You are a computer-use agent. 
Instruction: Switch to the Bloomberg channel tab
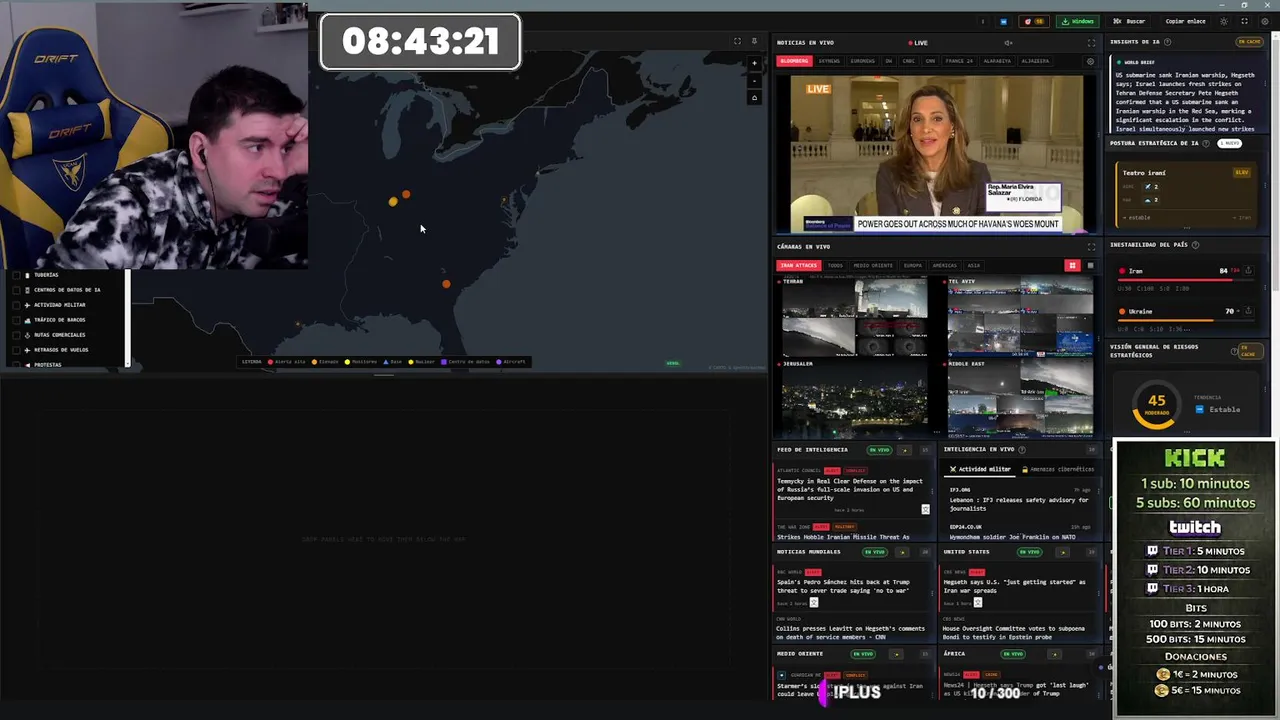tap(794, 61)
